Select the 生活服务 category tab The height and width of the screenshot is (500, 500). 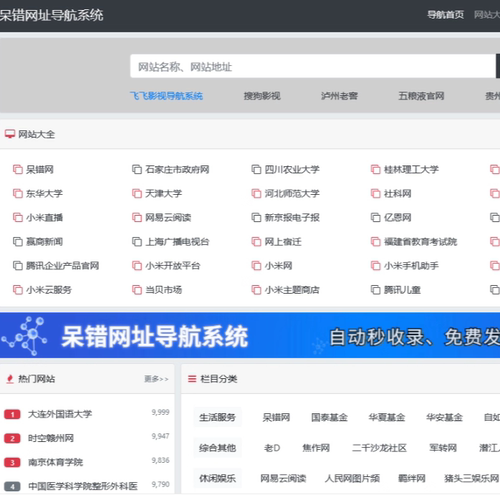[x=217, y=417]
